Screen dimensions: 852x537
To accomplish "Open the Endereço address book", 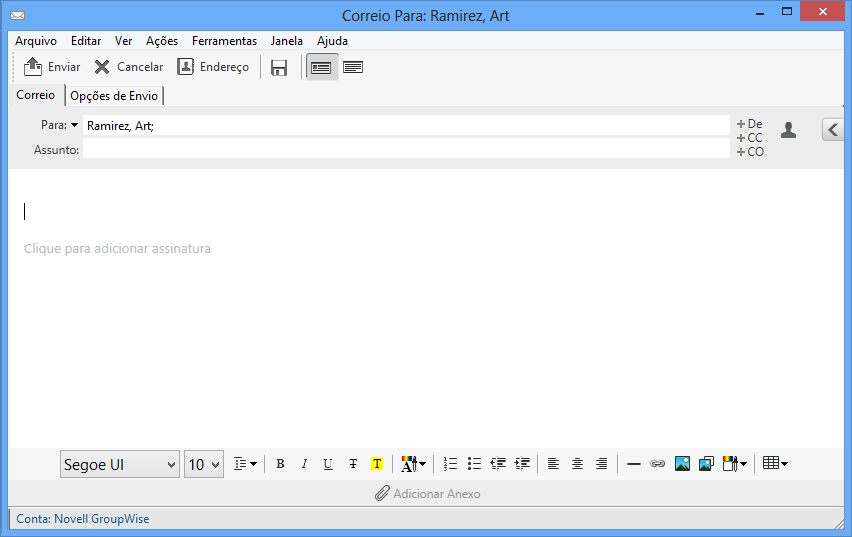I will (213, 67).
